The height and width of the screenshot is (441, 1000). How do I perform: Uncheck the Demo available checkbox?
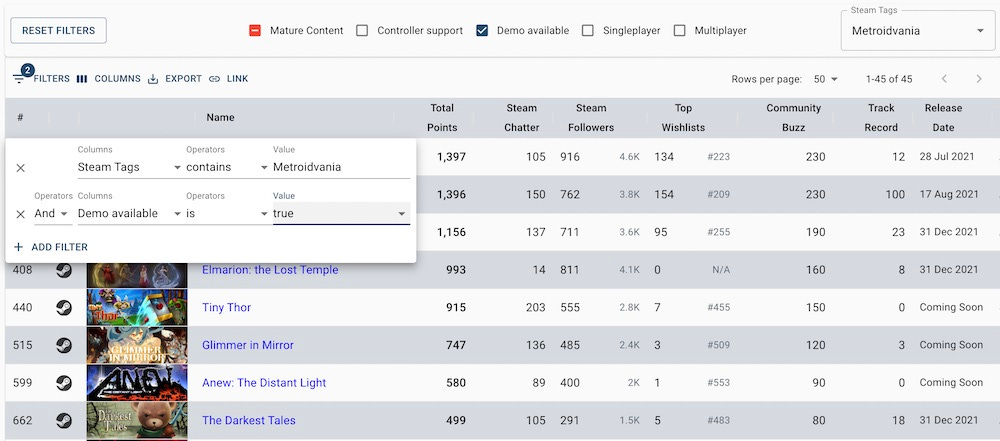(482, 31)
